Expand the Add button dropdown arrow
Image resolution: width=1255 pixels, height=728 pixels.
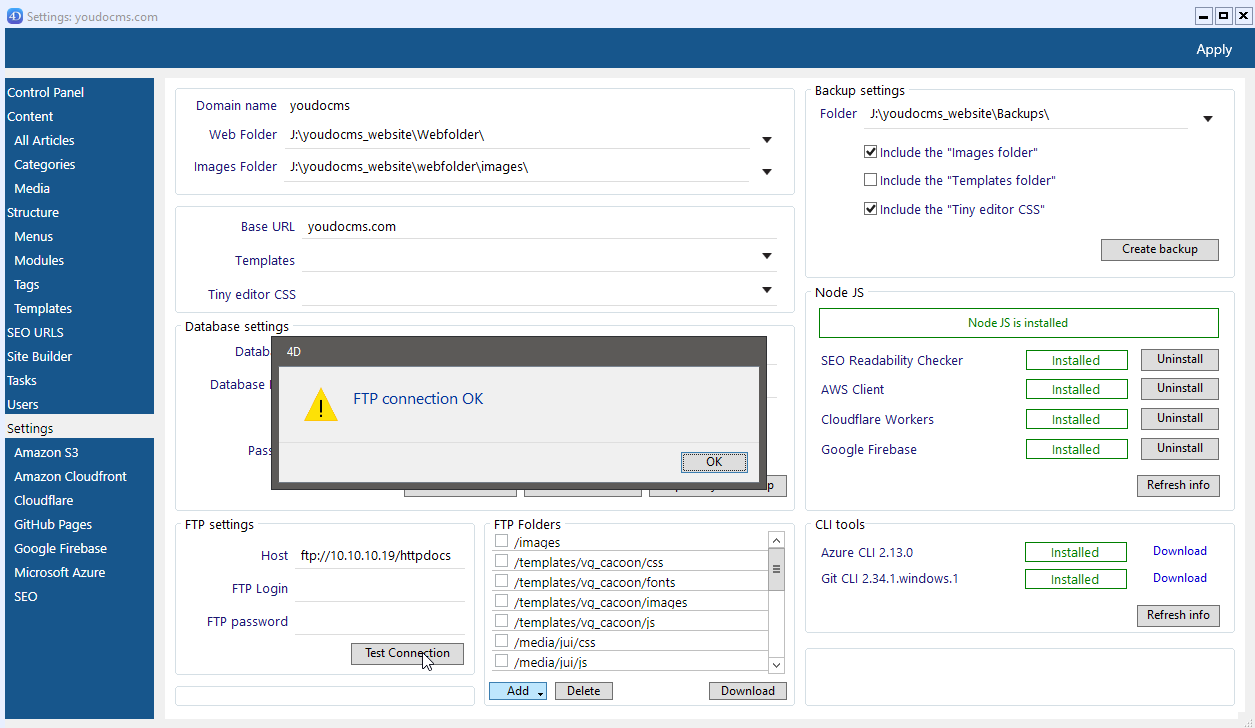pyautogui.click(x=540, y=692)
